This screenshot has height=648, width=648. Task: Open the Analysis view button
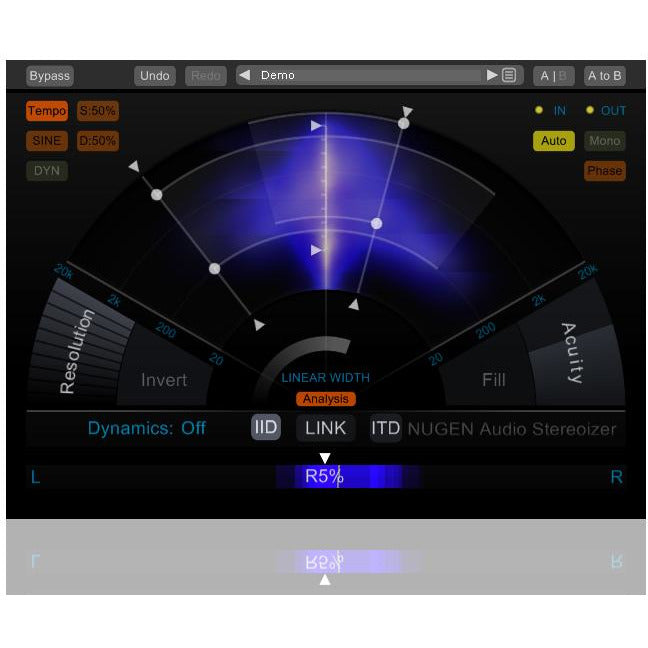(326, 399)
